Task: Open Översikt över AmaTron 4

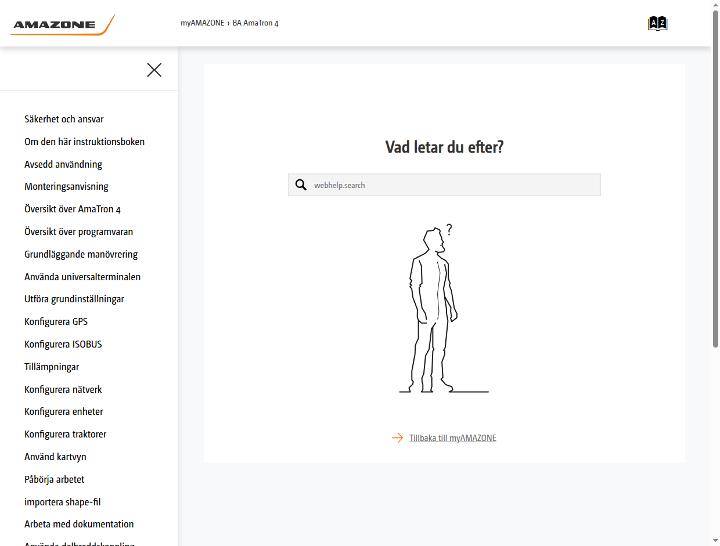Action: tap(72, 209)
